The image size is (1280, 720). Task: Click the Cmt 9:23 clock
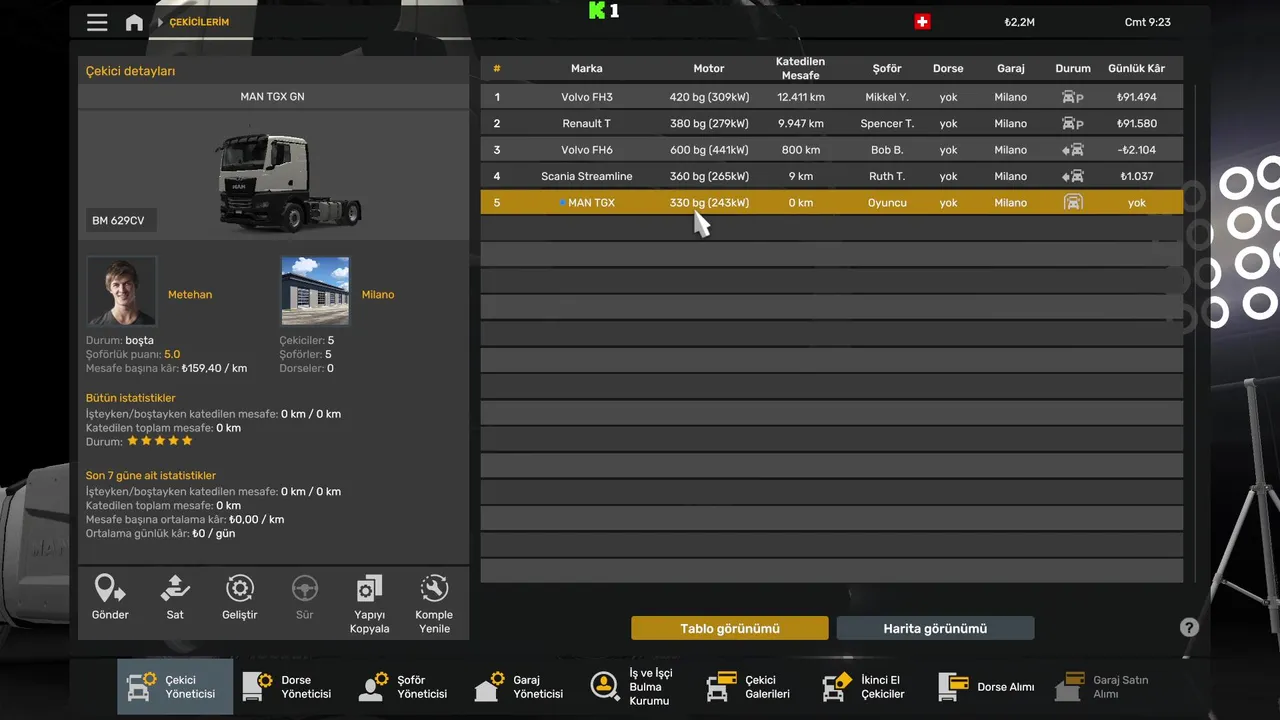(1148, 22)
